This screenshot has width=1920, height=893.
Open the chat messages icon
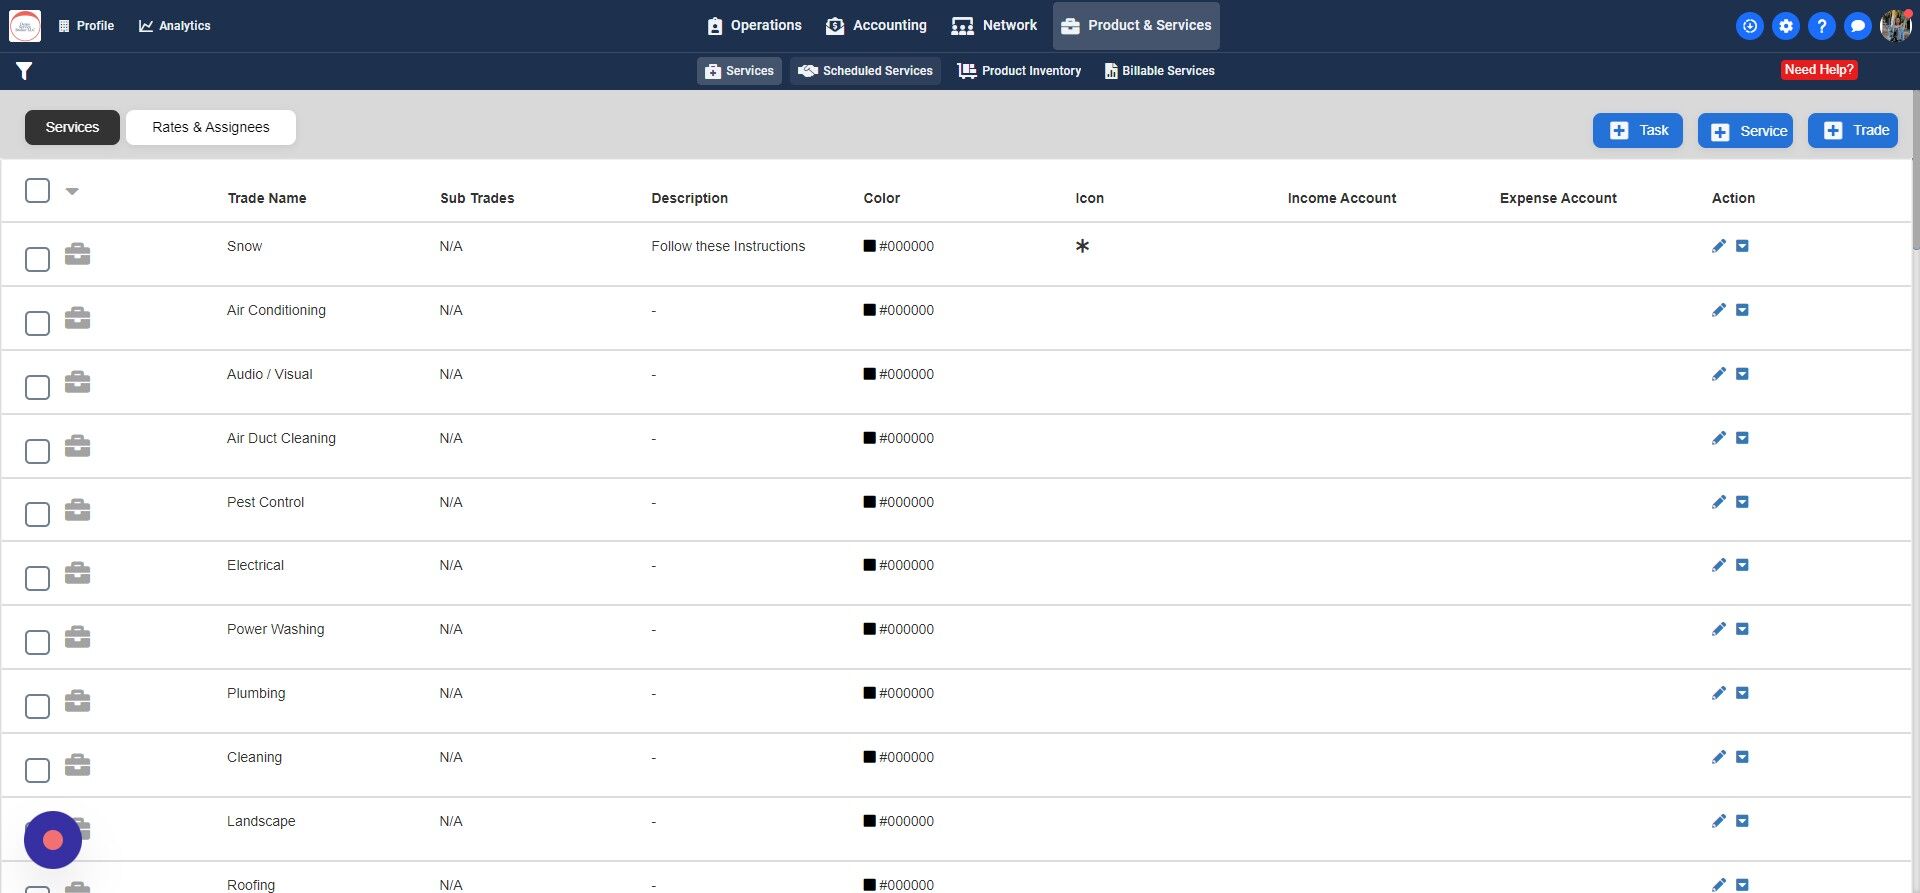coord(1858,26)
